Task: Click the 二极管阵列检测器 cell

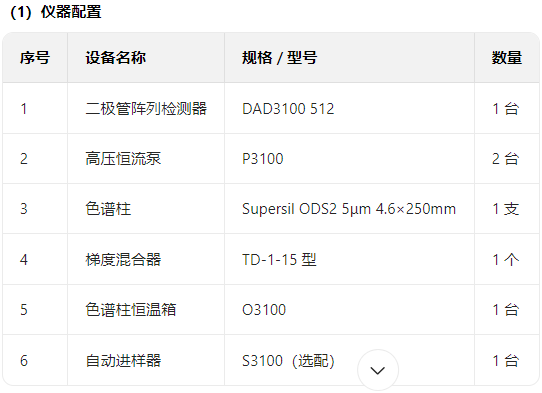Action: coord(146,109)
